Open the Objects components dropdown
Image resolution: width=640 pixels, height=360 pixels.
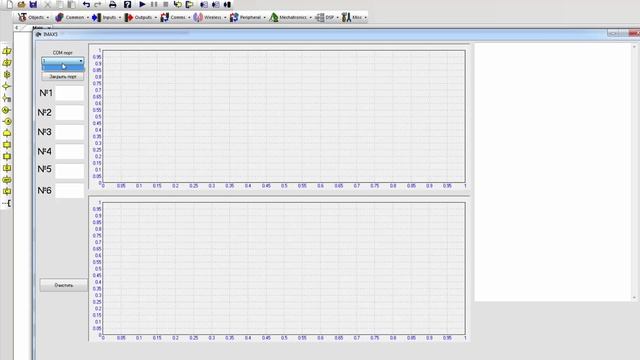33,17
